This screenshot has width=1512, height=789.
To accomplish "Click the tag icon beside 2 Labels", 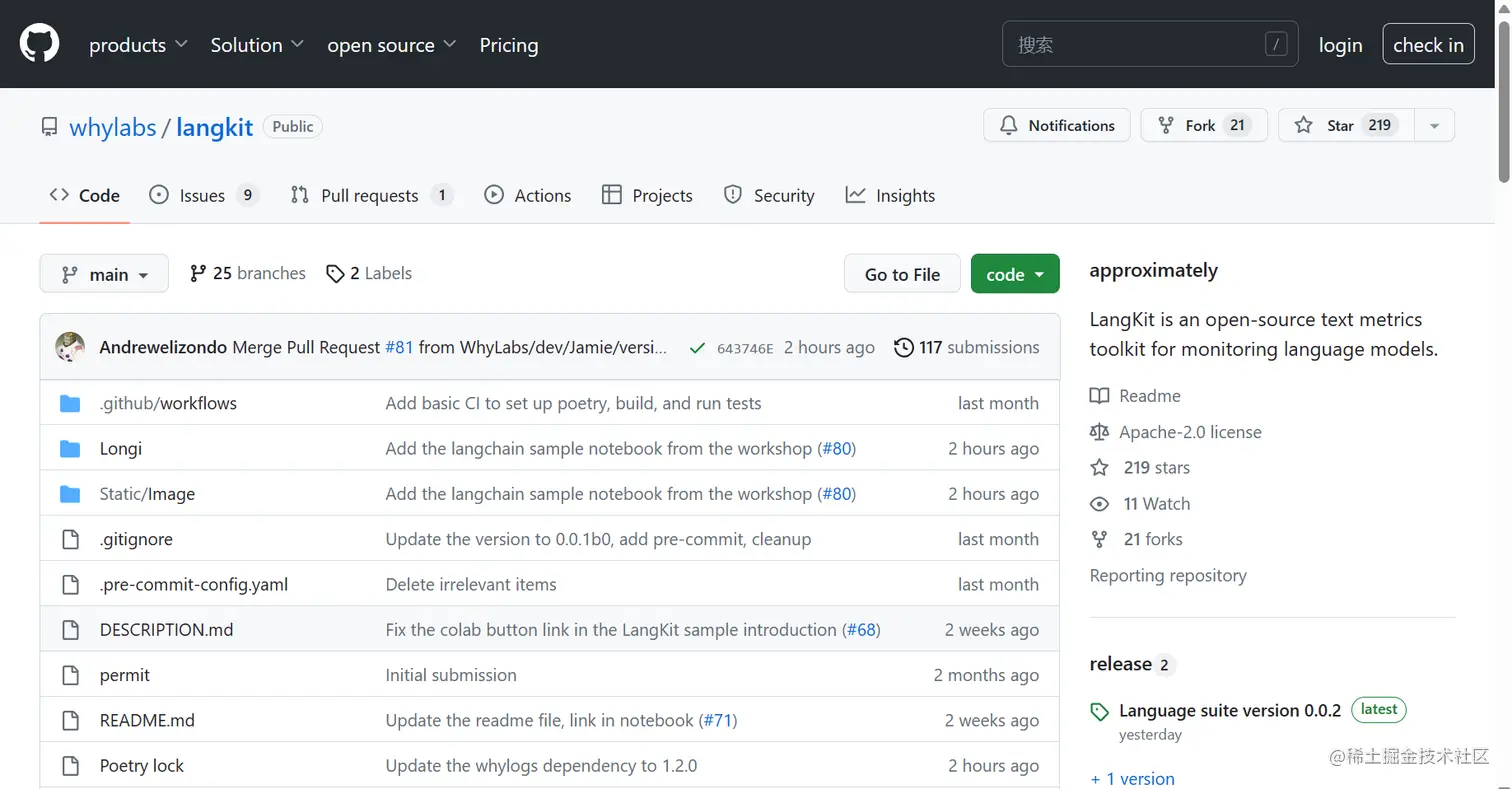I will (x=335, y=273).
